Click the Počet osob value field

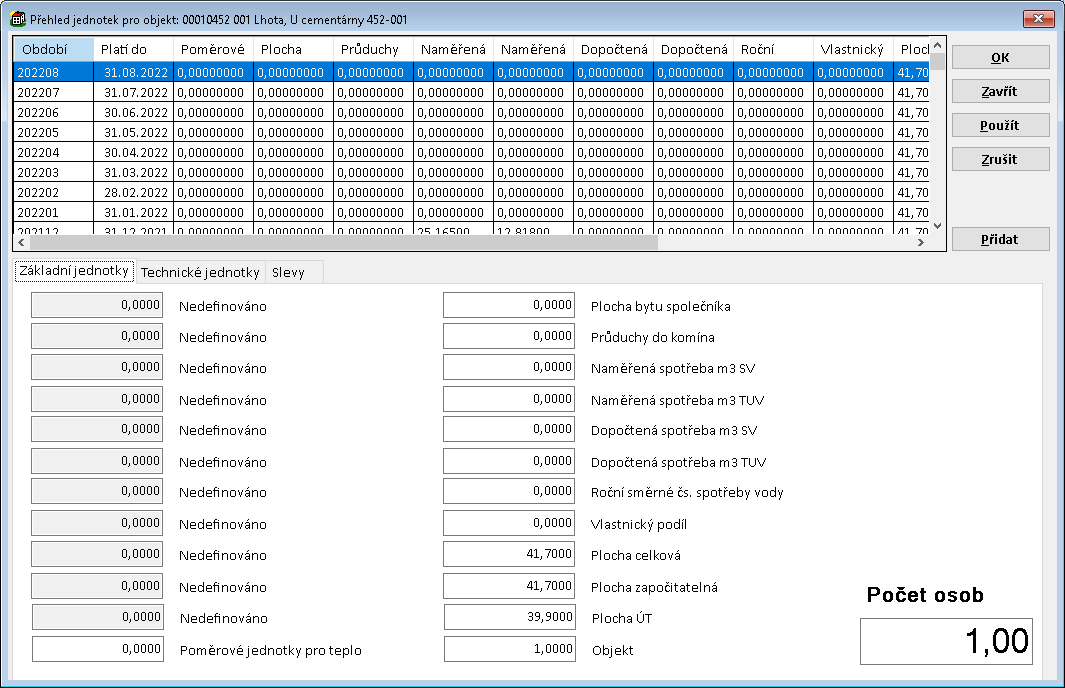[x=946, y=641]
